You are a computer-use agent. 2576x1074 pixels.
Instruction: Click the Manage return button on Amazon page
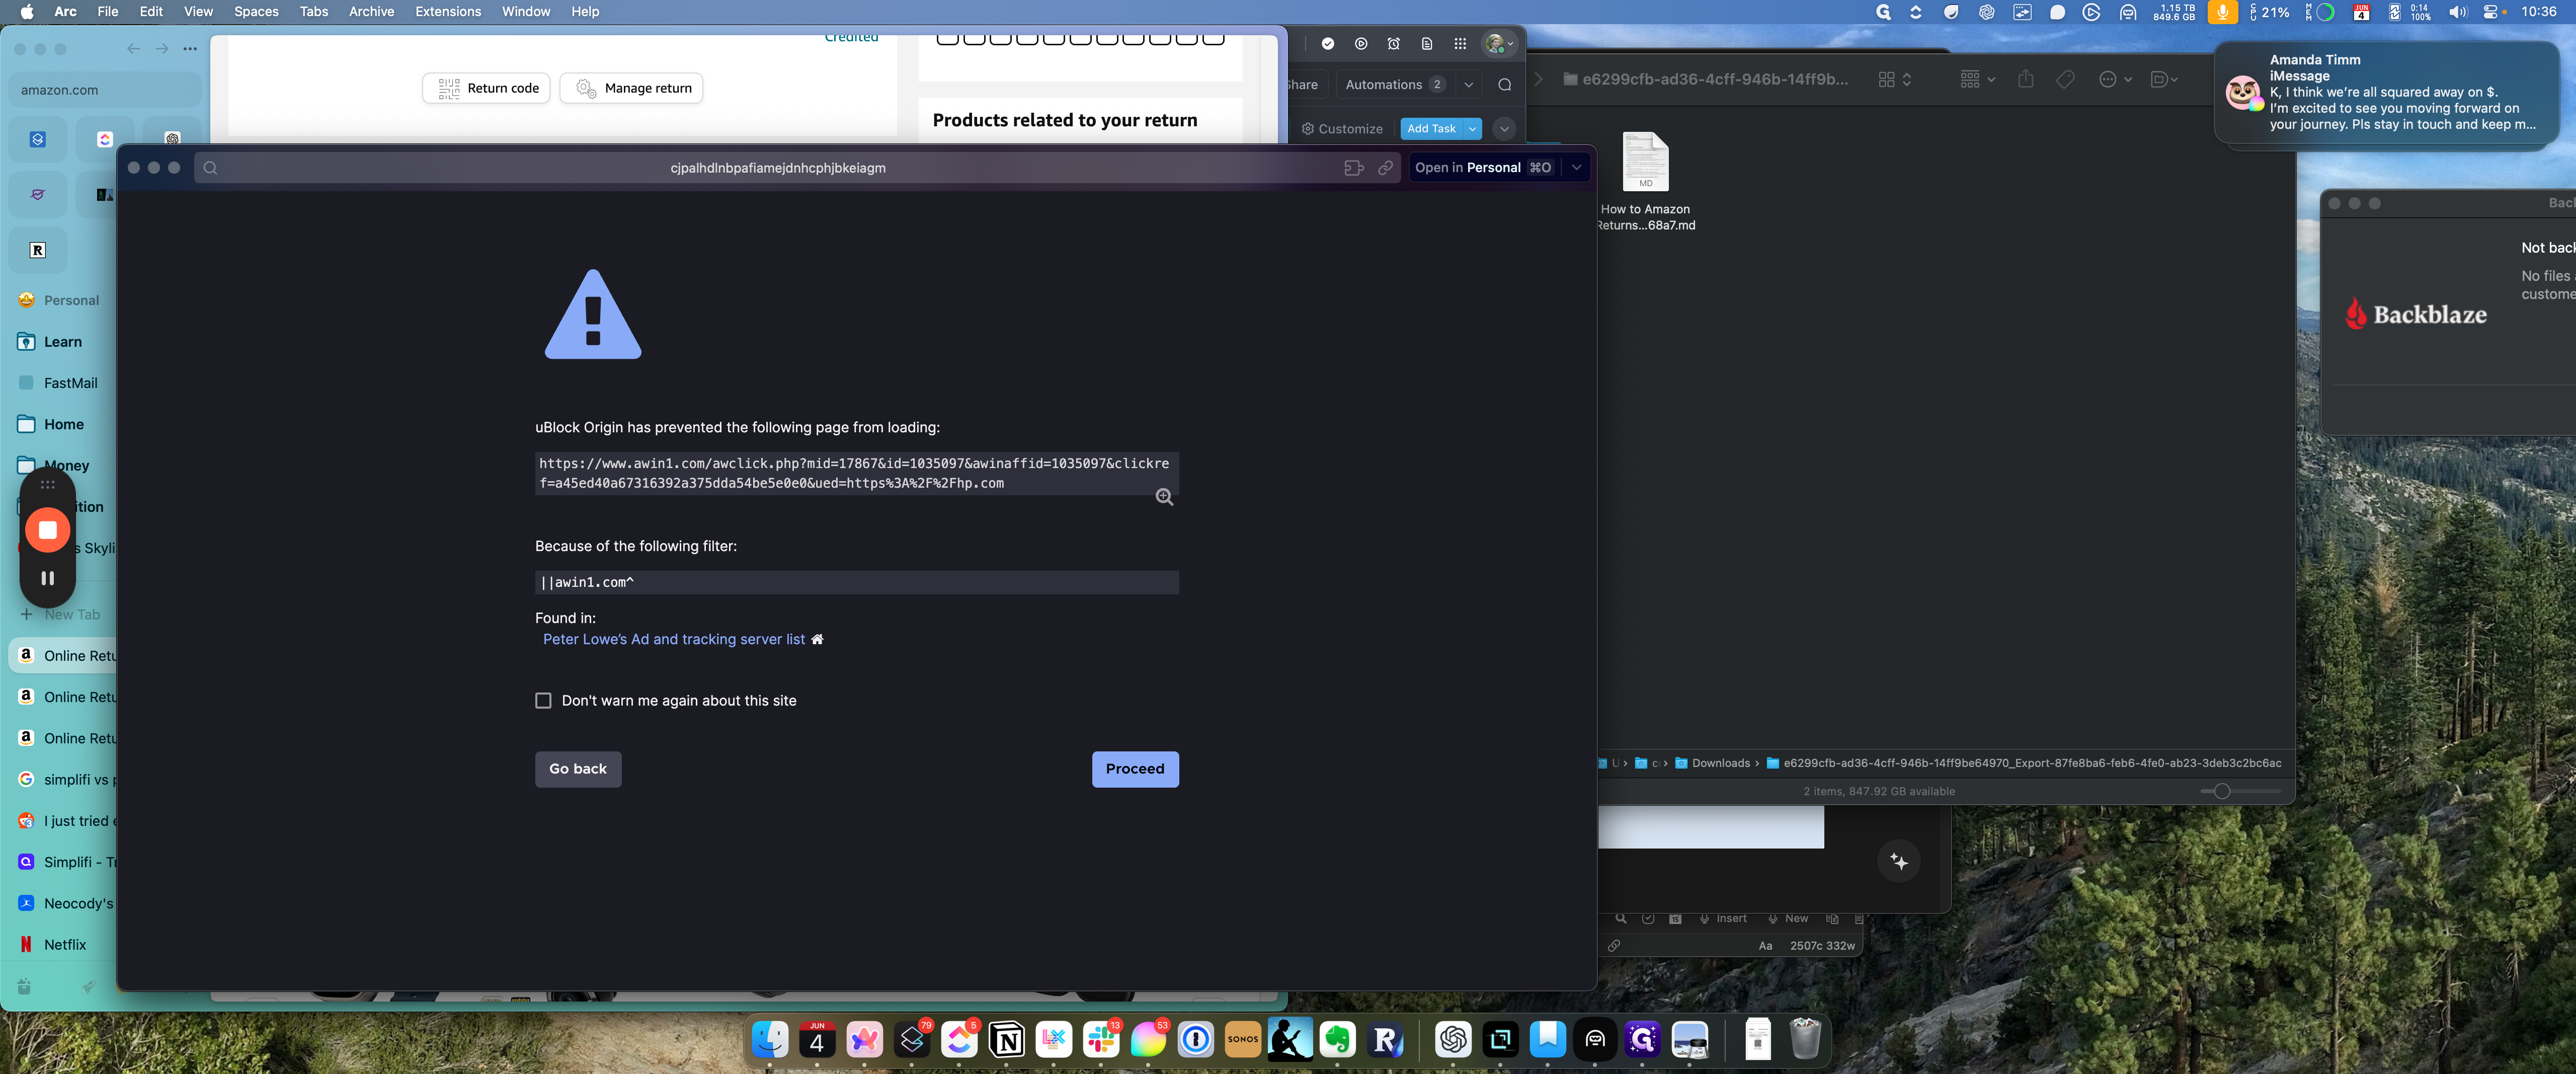click(632, 88)
